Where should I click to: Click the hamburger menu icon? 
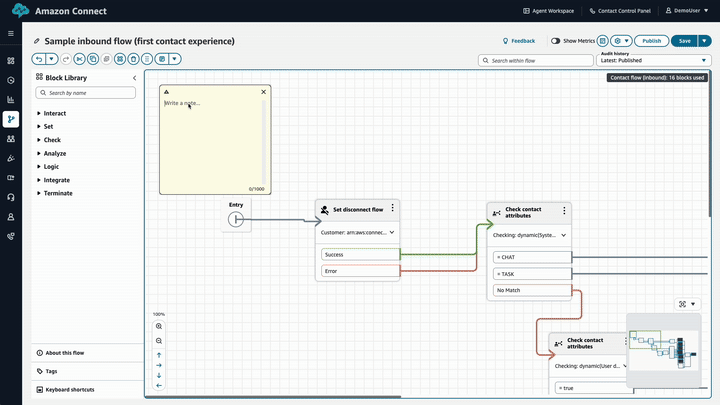pos(11,33)
